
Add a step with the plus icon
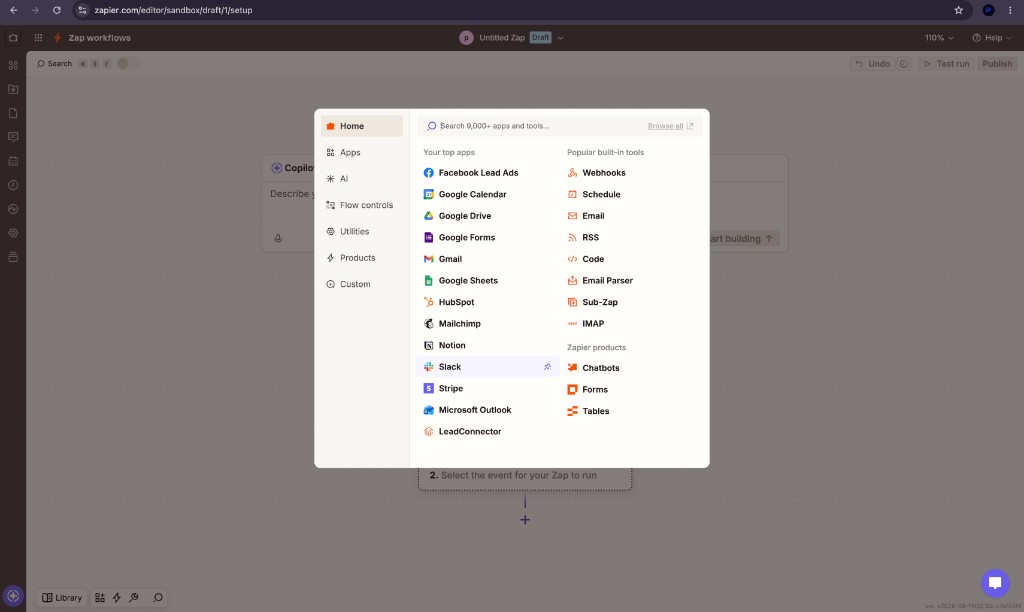point(525,520)
